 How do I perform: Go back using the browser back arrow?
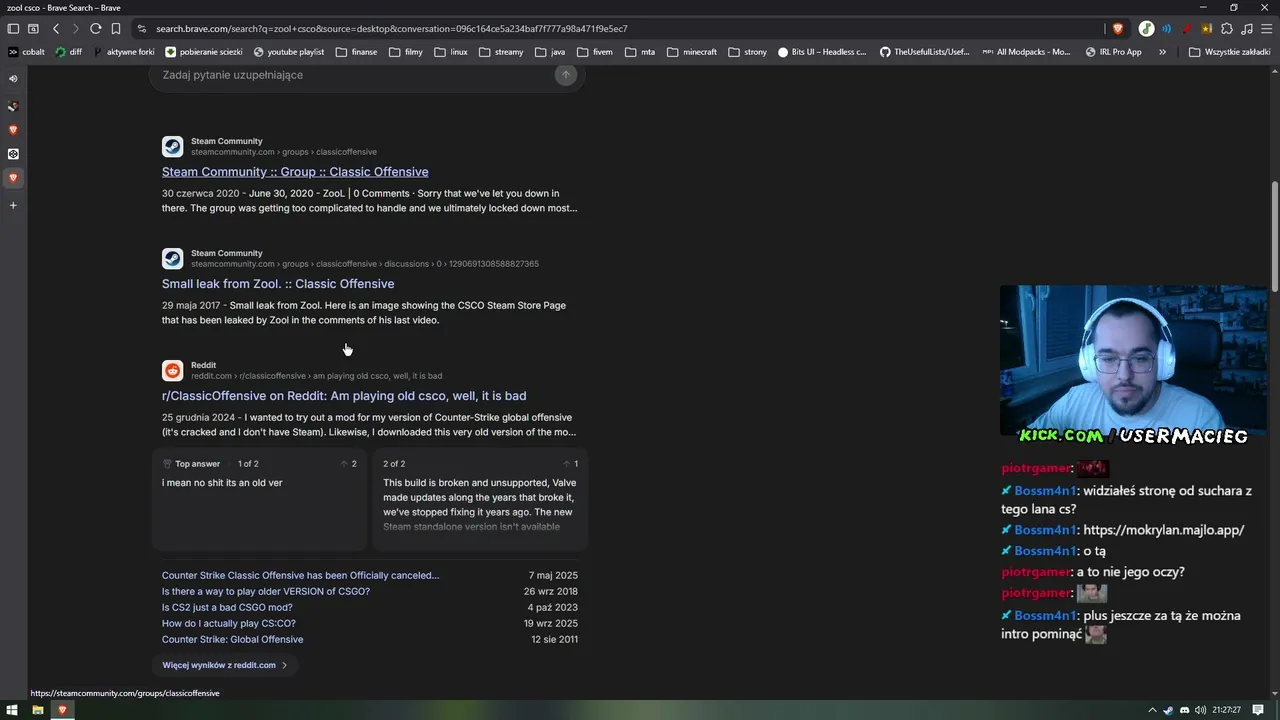pyautogui.click(x=56, y=29)
